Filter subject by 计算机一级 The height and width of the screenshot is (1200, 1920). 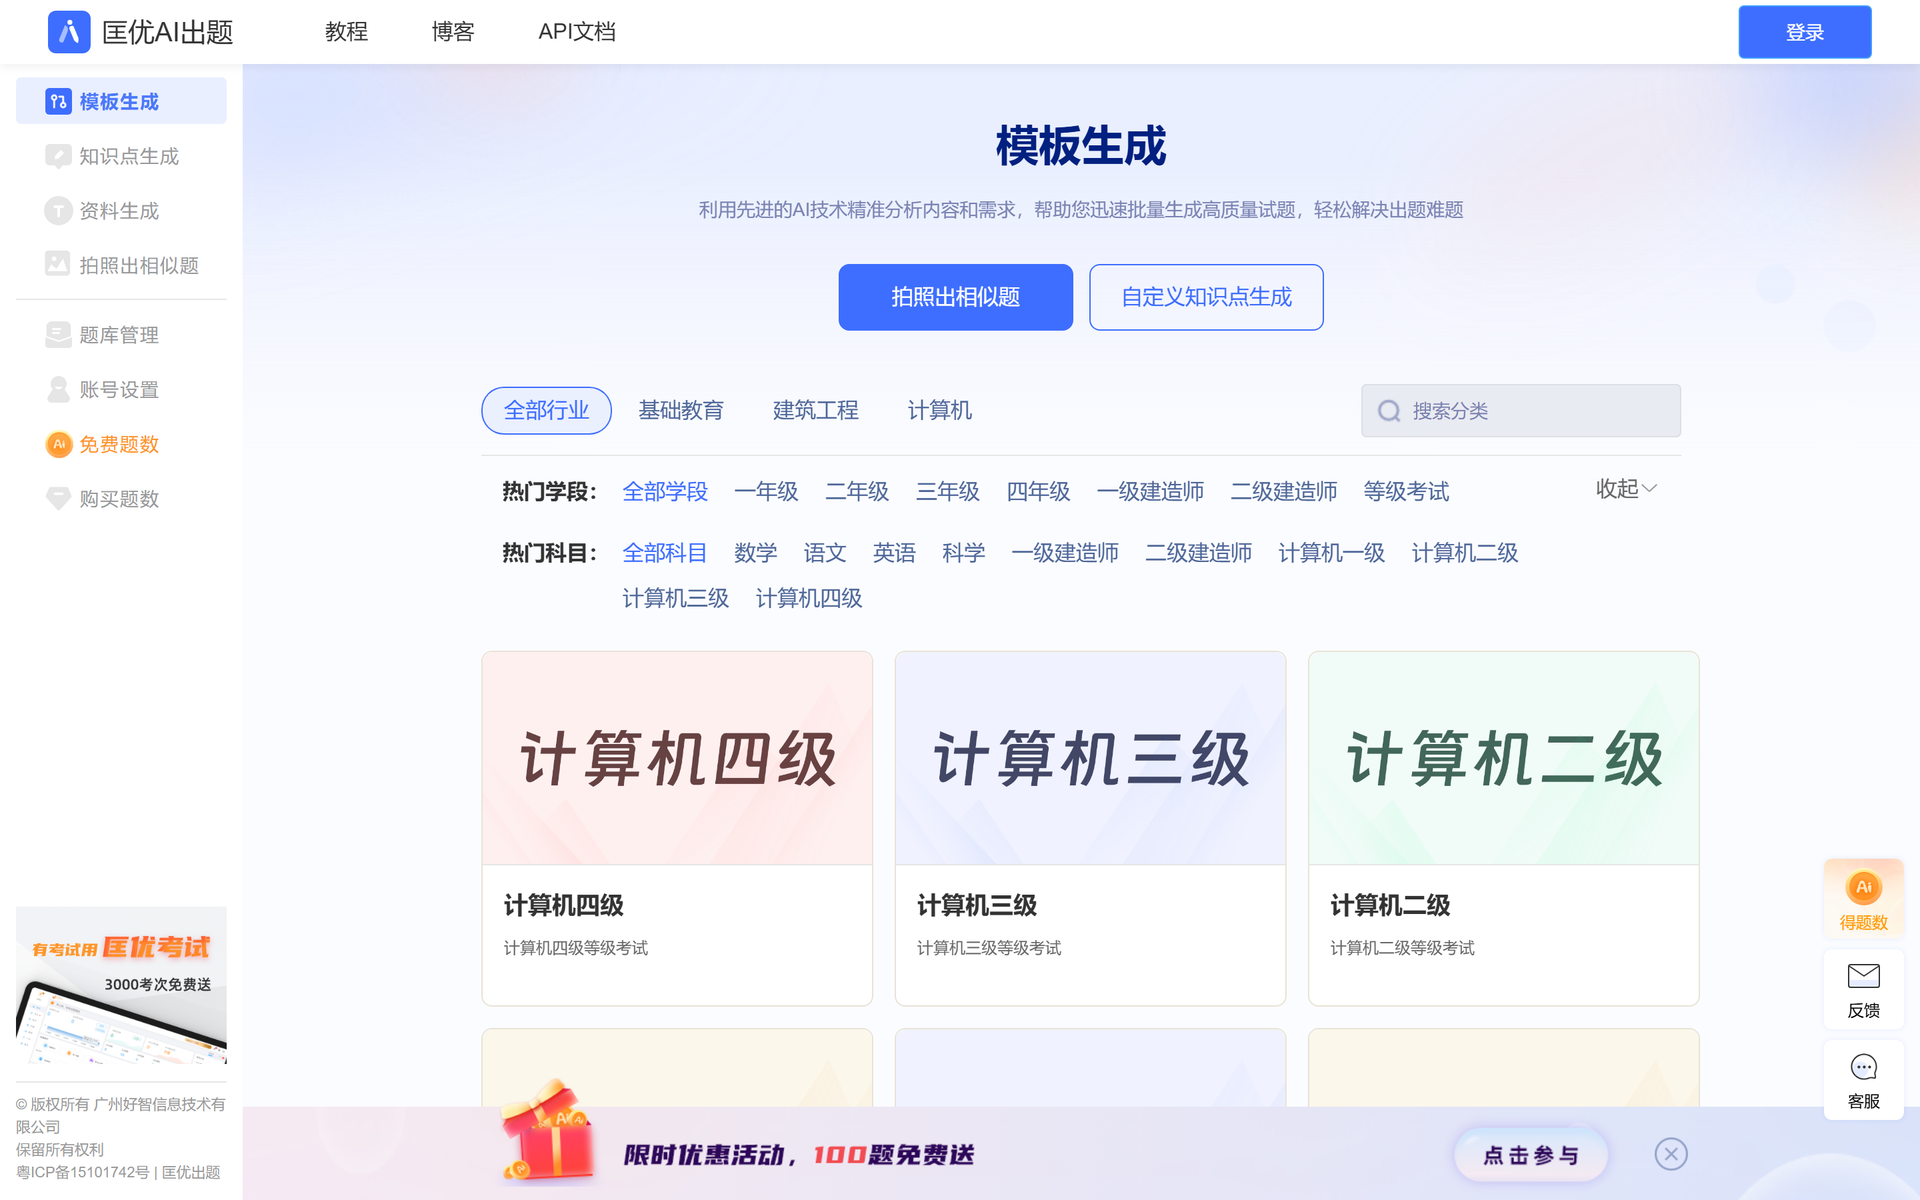click(x=1332, y=553)
